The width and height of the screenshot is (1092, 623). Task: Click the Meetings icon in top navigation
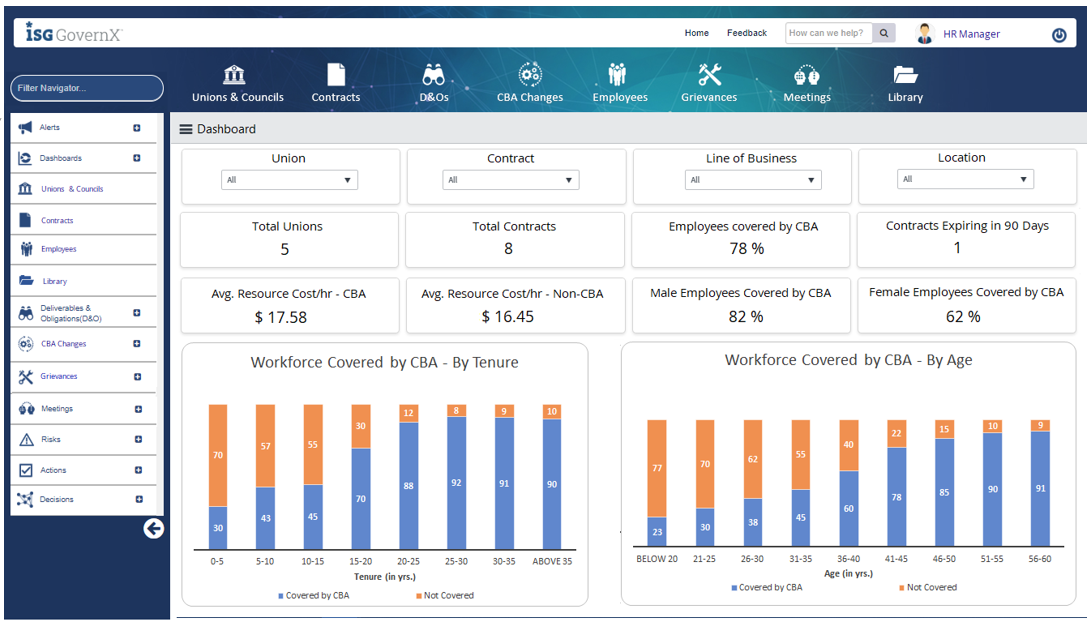807,76
